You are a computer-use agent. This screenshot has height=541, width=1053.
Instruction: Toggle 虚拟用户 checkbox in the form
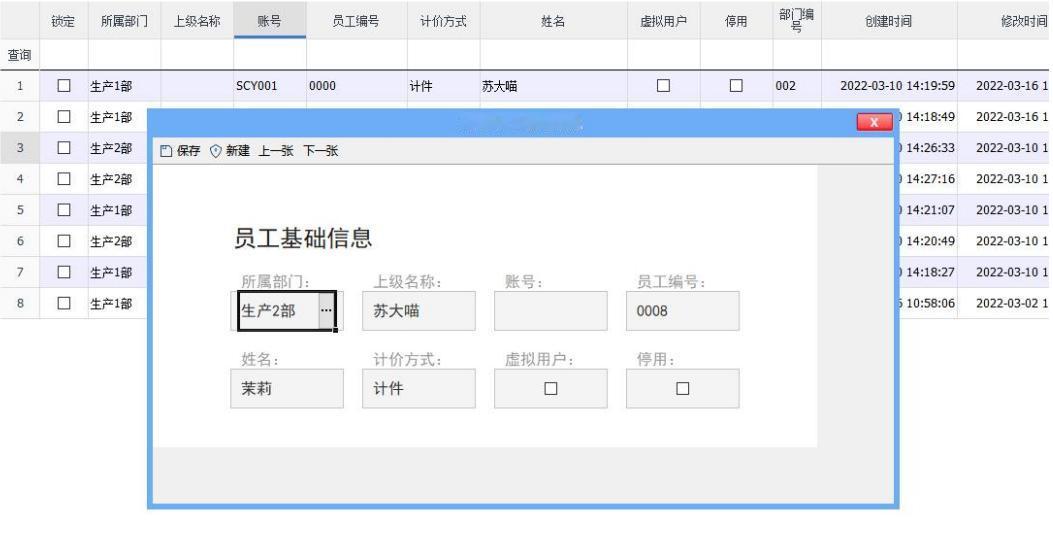[551, 389]
